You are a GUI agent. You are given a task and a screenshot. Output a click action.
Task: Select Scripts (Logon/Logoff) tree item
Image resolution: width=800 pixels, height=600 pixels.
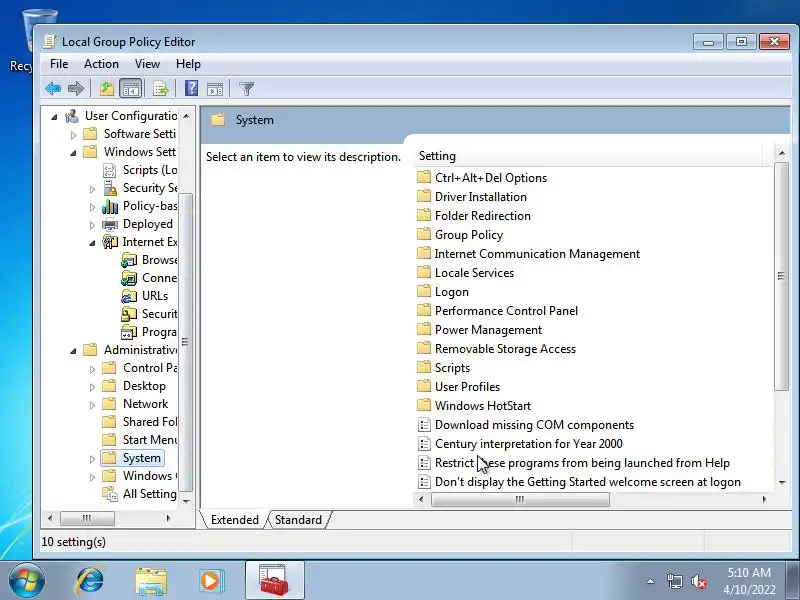[x=140, y=170]
